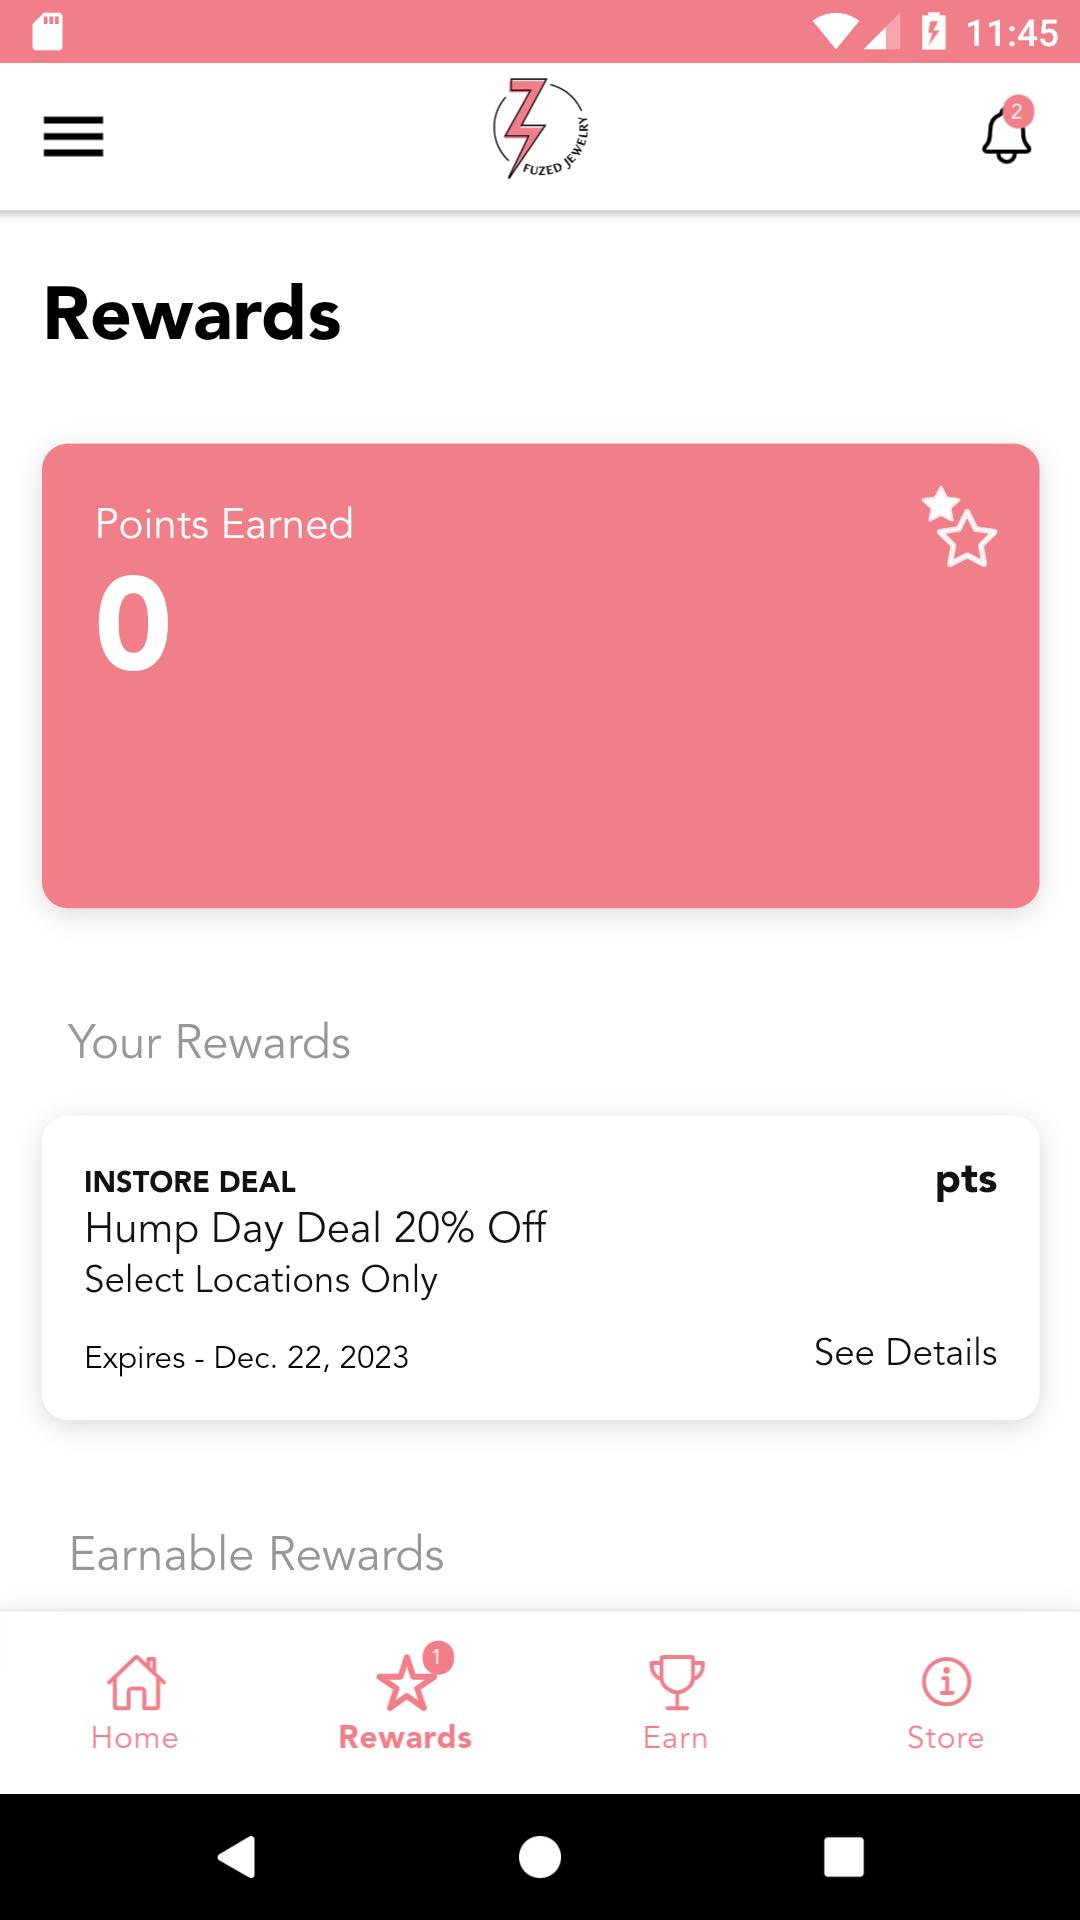The width and height of the screenshot is (1080, 1920).
Task: Open the Store info icon
Action: (x=946, y=1681)
